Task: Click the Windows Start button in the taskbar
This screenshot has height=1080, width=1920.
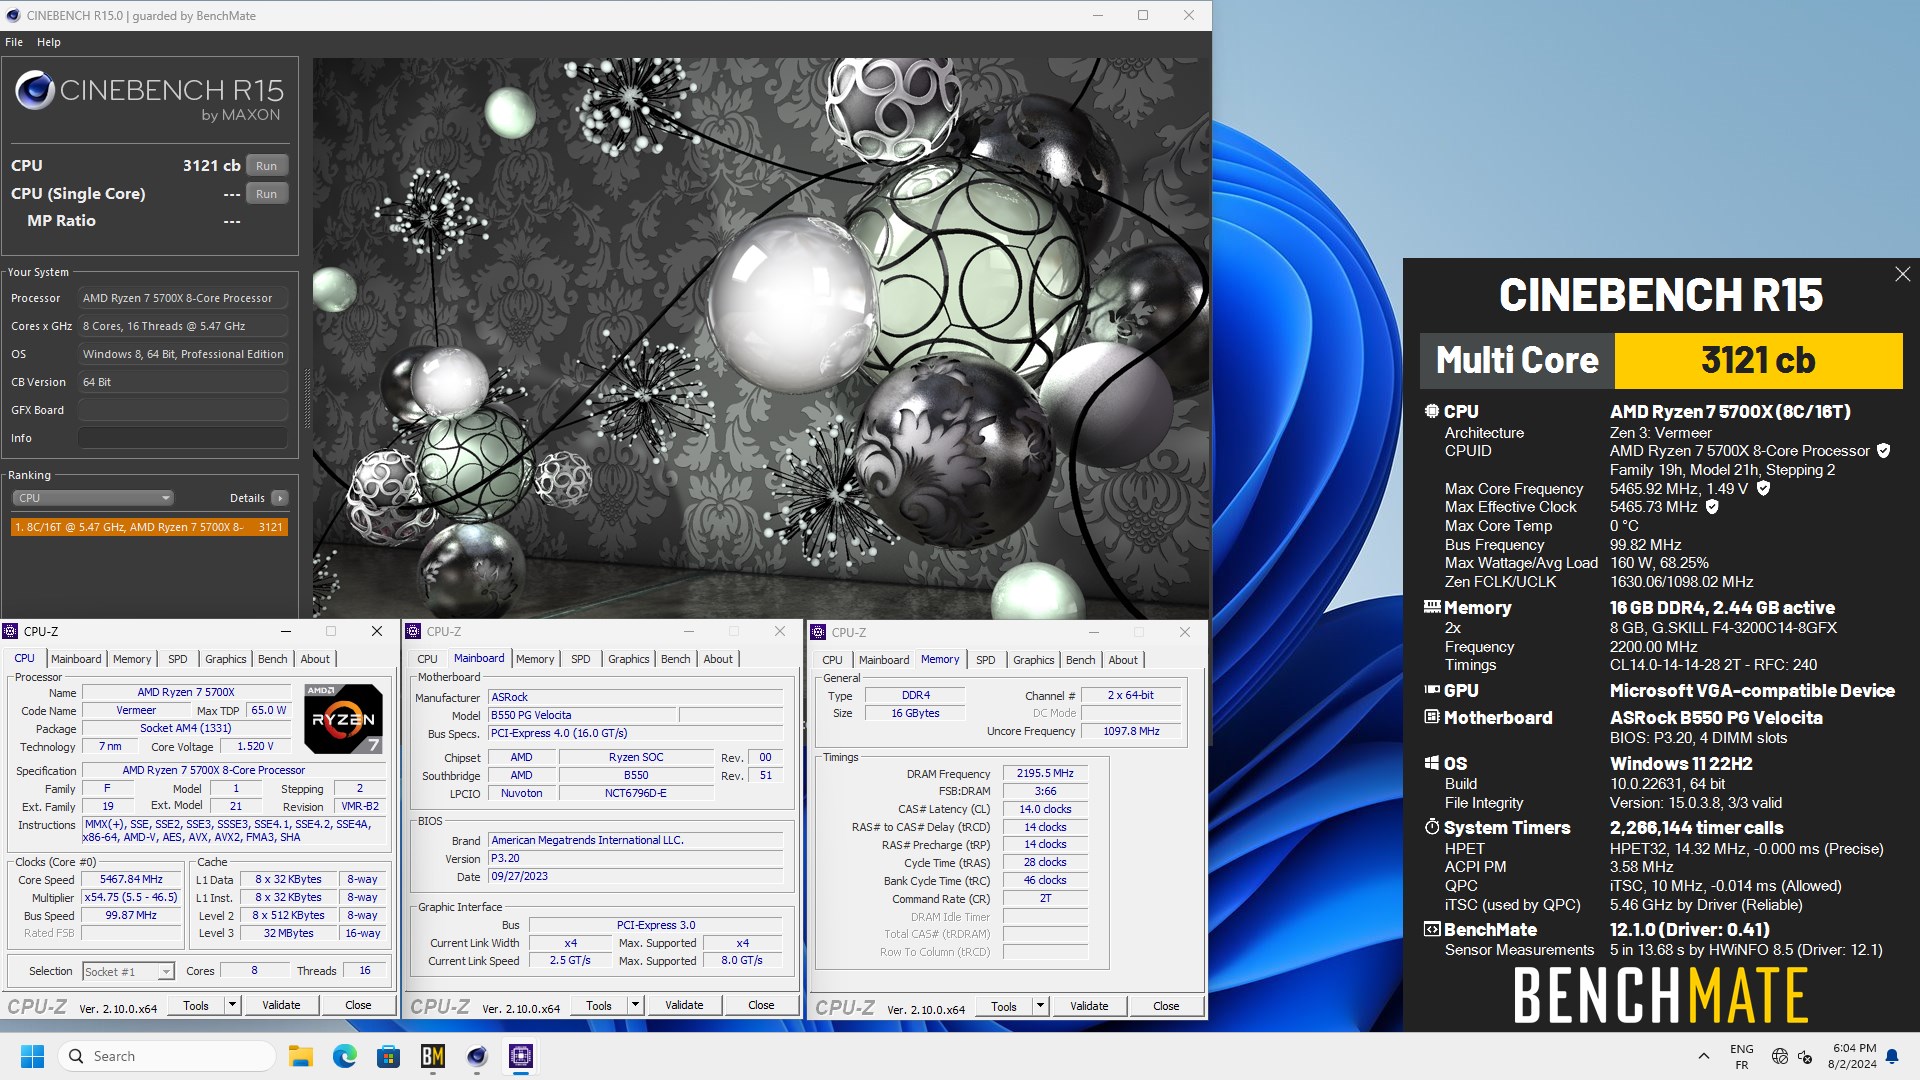Action: point(32,1056)
